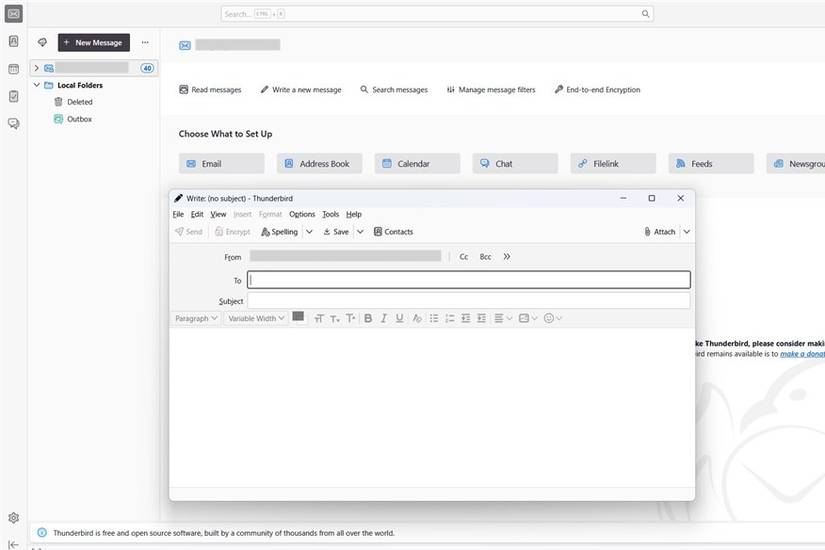Open Edit menu in Write window

click(x=197, y=214)
